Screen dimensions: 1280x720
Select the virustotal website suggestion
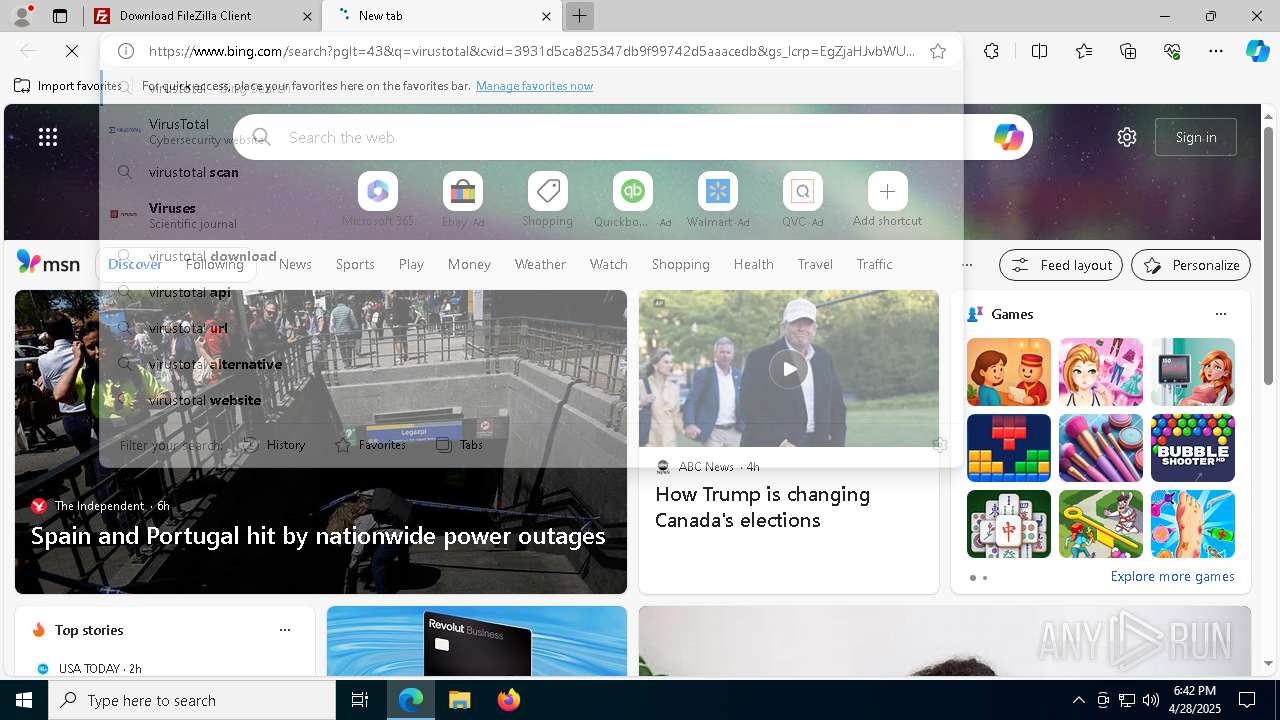531,400
